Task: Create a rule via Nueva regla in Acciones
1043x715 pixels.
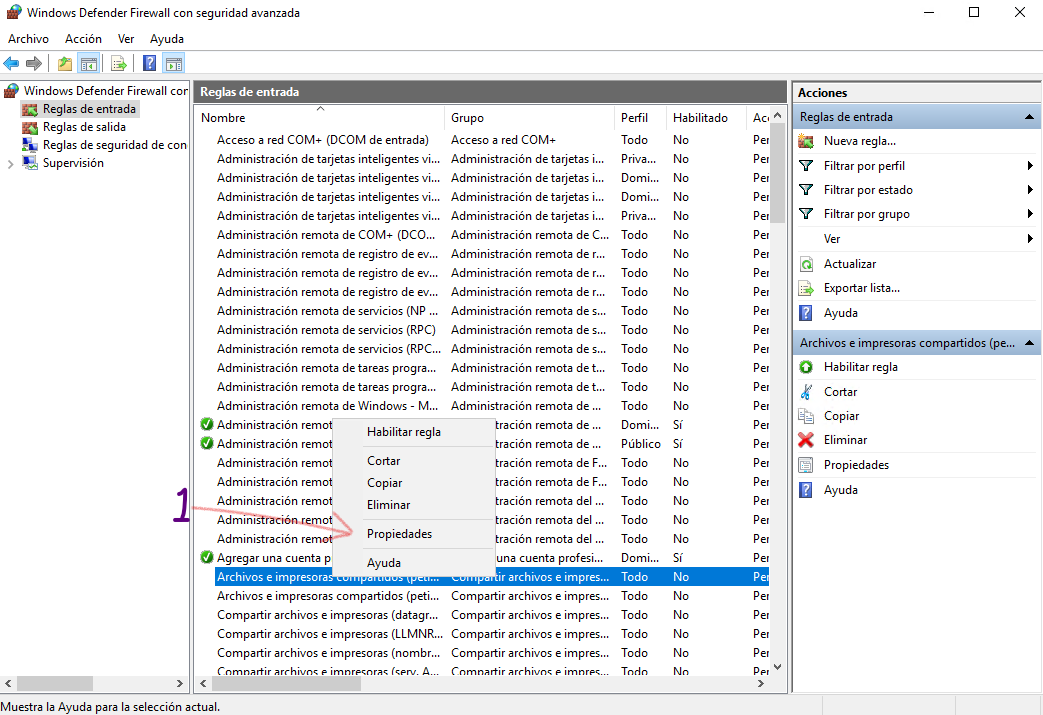Action: (859, 141)
